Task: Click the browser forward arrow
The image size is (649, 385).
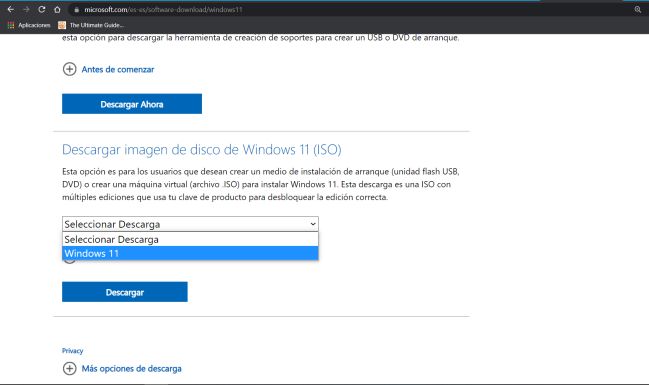Action: click(x=26, y=9)
